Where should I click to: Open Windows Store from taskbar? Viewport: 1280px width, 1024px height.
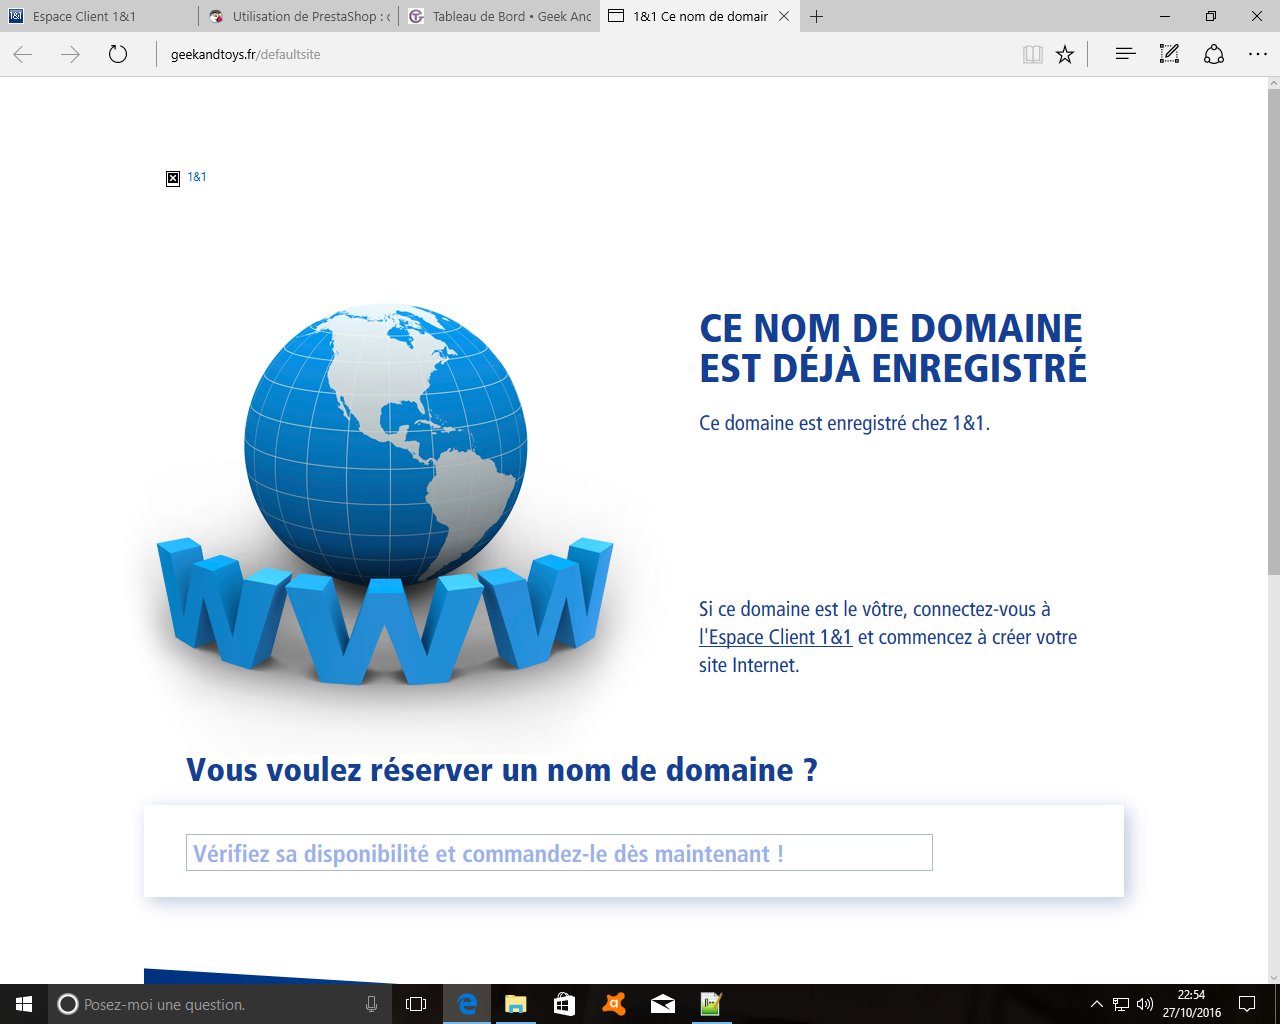coord(564,1004)
